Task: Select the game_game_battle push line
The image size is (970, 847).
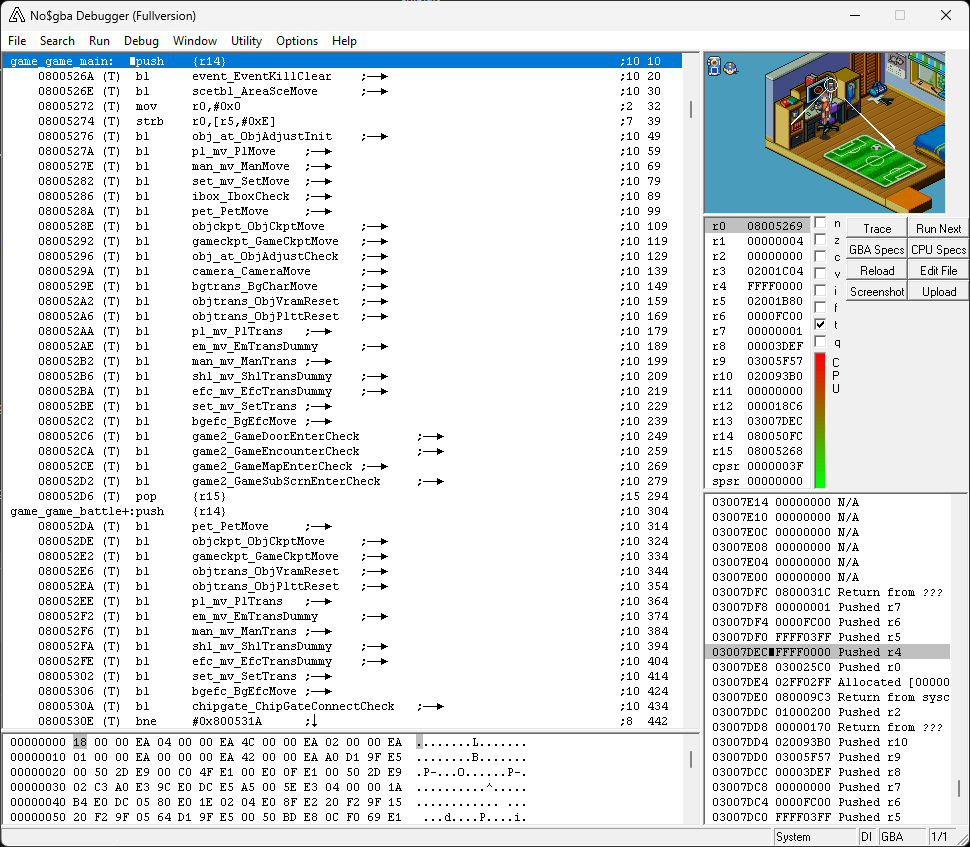Action: [342, 512]
